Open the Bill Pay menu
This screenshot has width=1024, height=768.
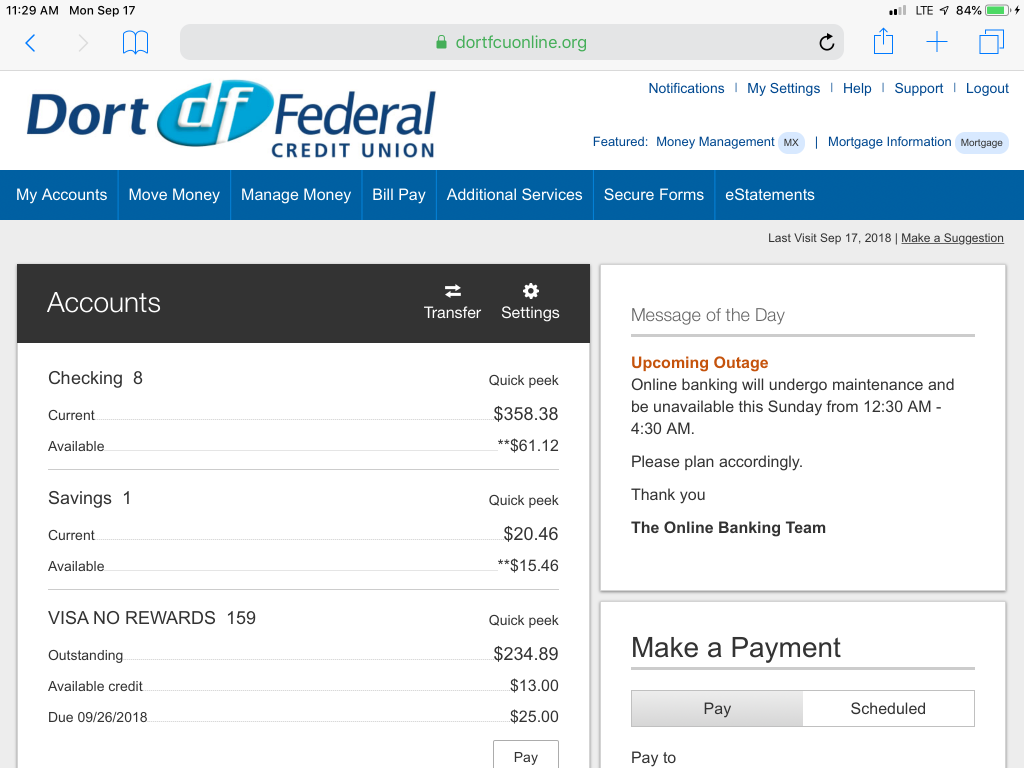[399, 195]
